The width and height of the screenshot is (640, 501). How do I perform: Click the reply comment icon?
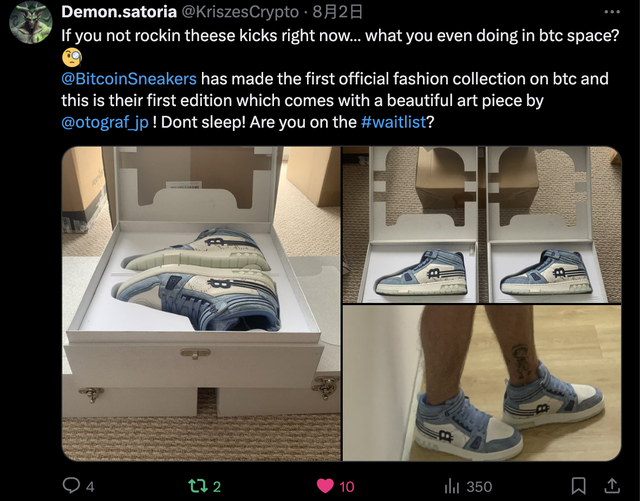tap(71, 486)
